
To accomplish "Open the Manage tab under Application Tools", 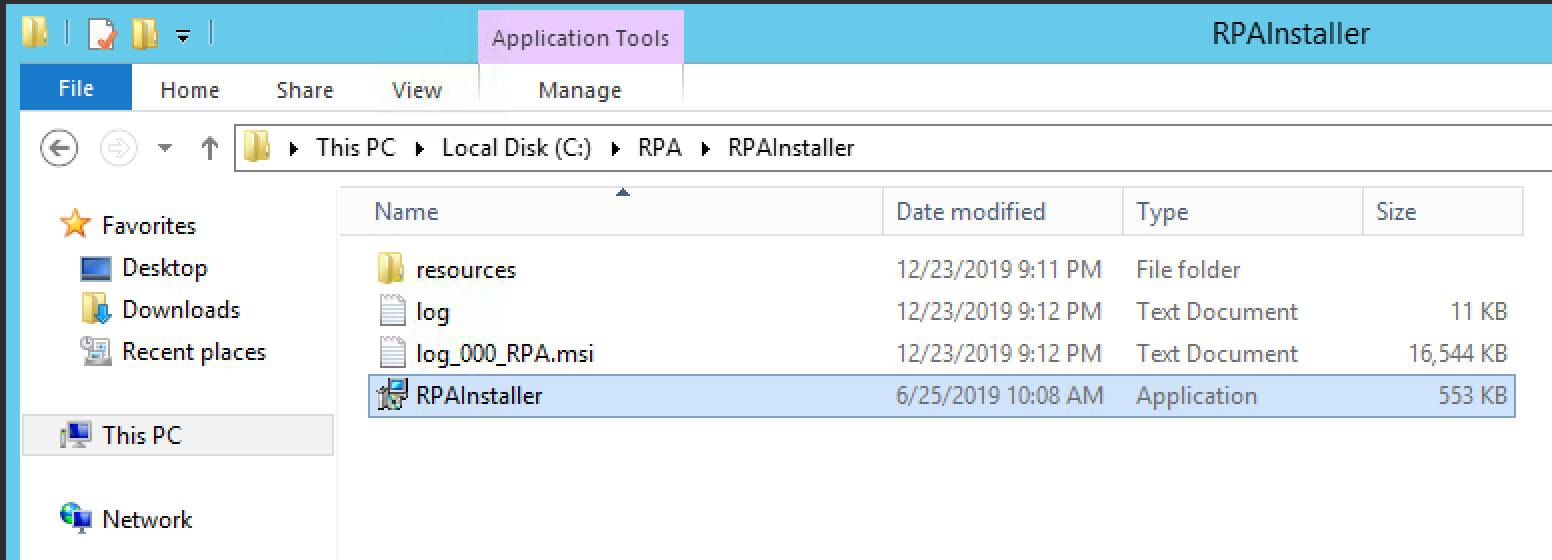I will tap(580, 90).
